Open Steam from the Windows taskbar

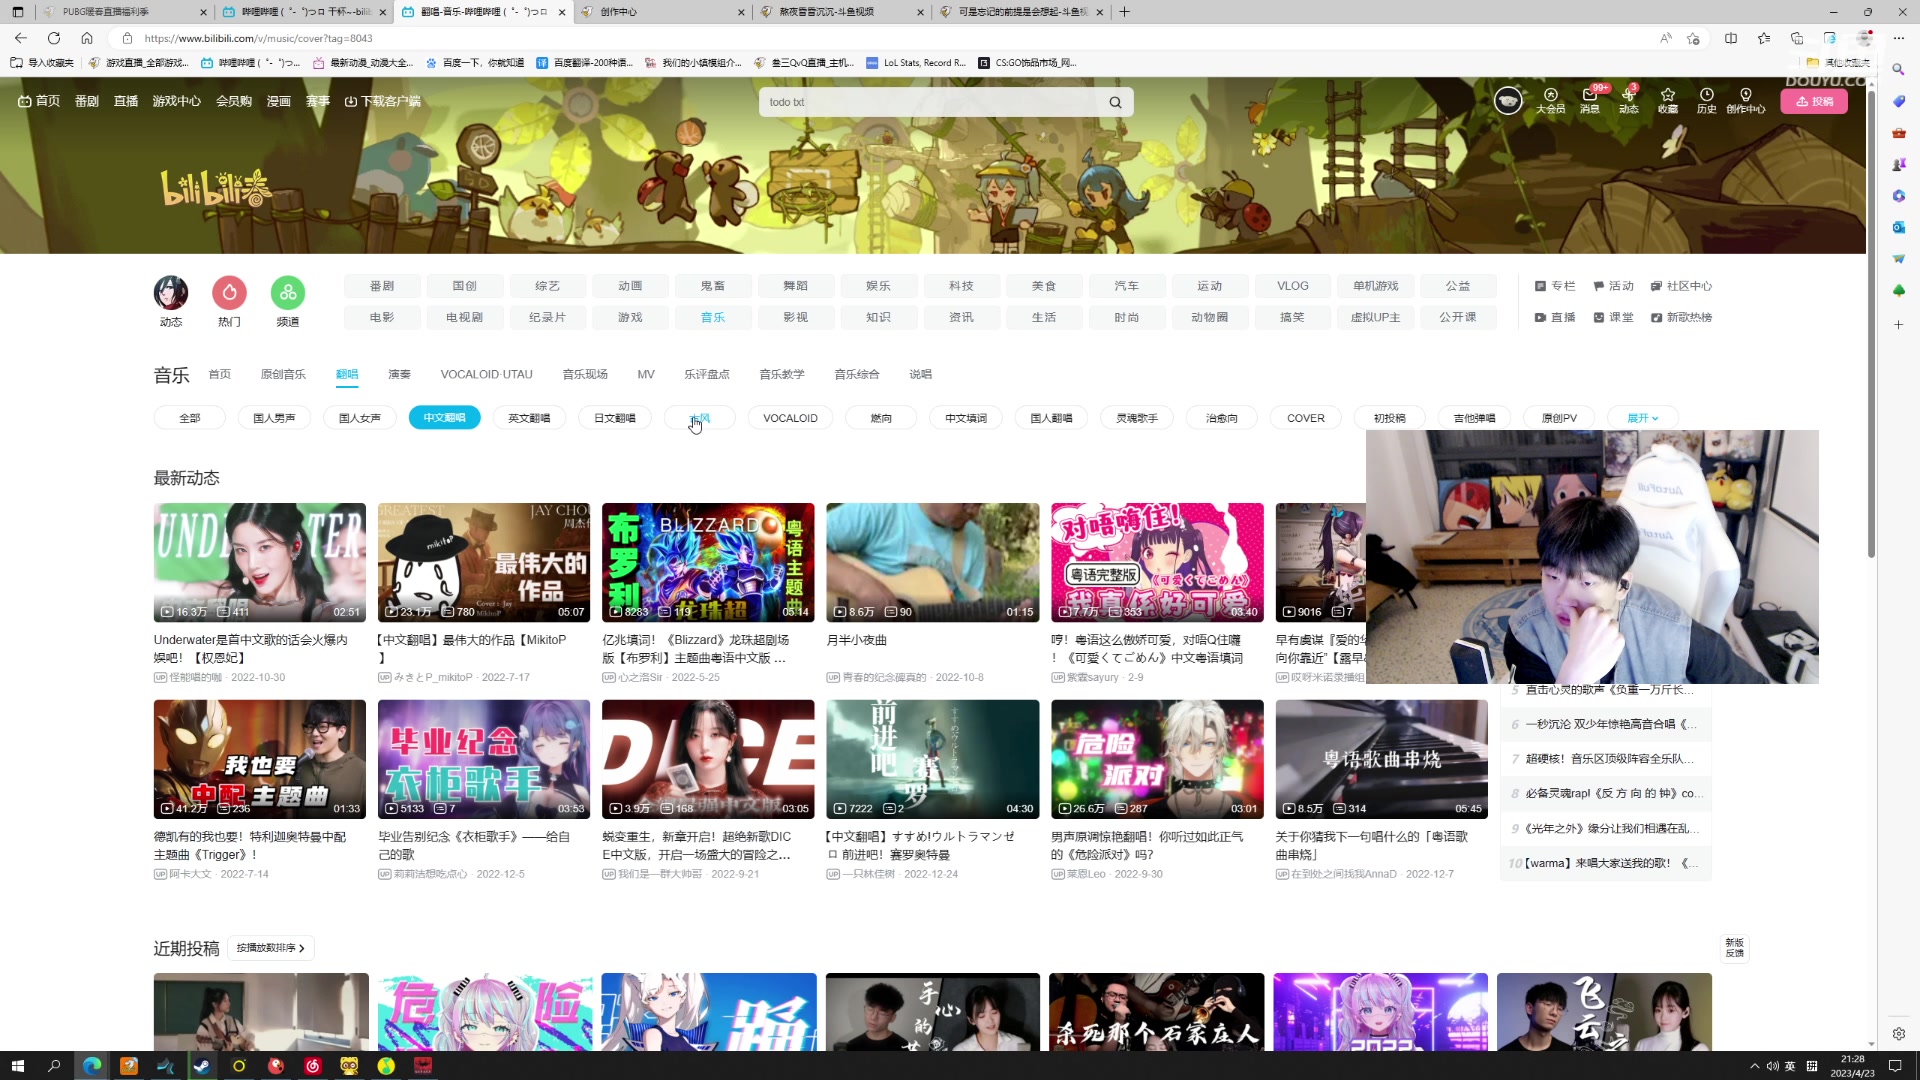202,1066
